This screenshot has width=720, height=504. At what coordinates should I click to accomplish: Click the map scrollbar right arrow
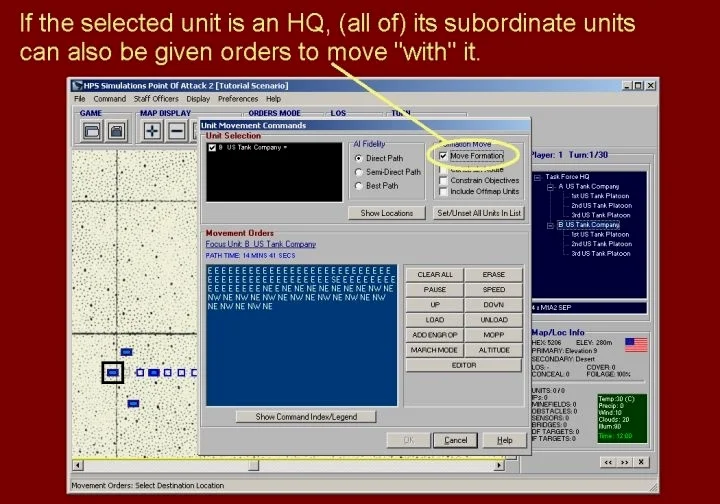[499, 465]
